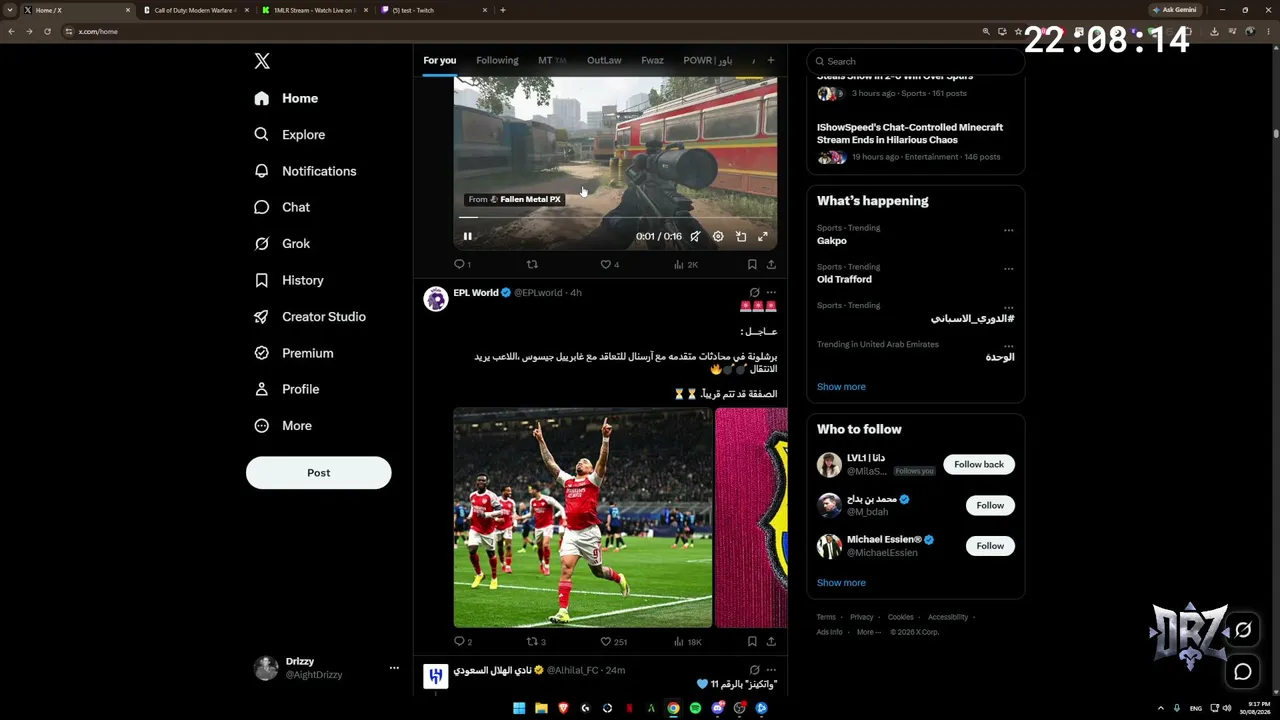Open History in the sidebar
This screenshot has width=1280, height=720.
click(x=288, y=281)
